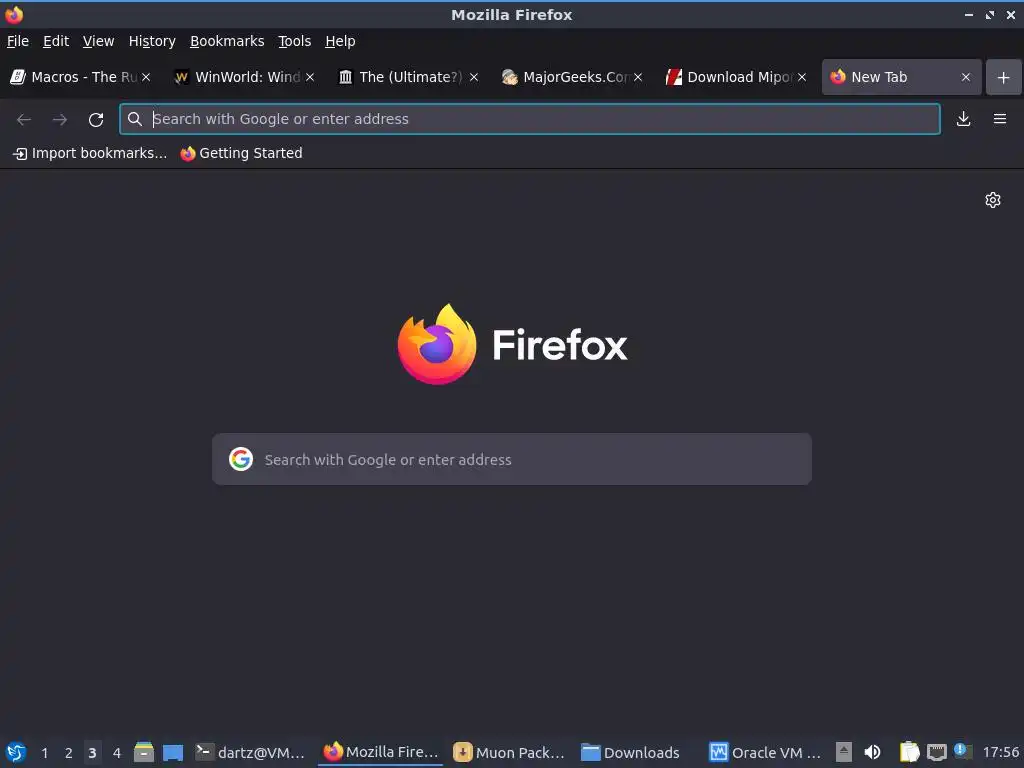The height and width of the screenshot is (768, 1024).
Task: Open Getting Started bookmark
Action: coord(242,153)
